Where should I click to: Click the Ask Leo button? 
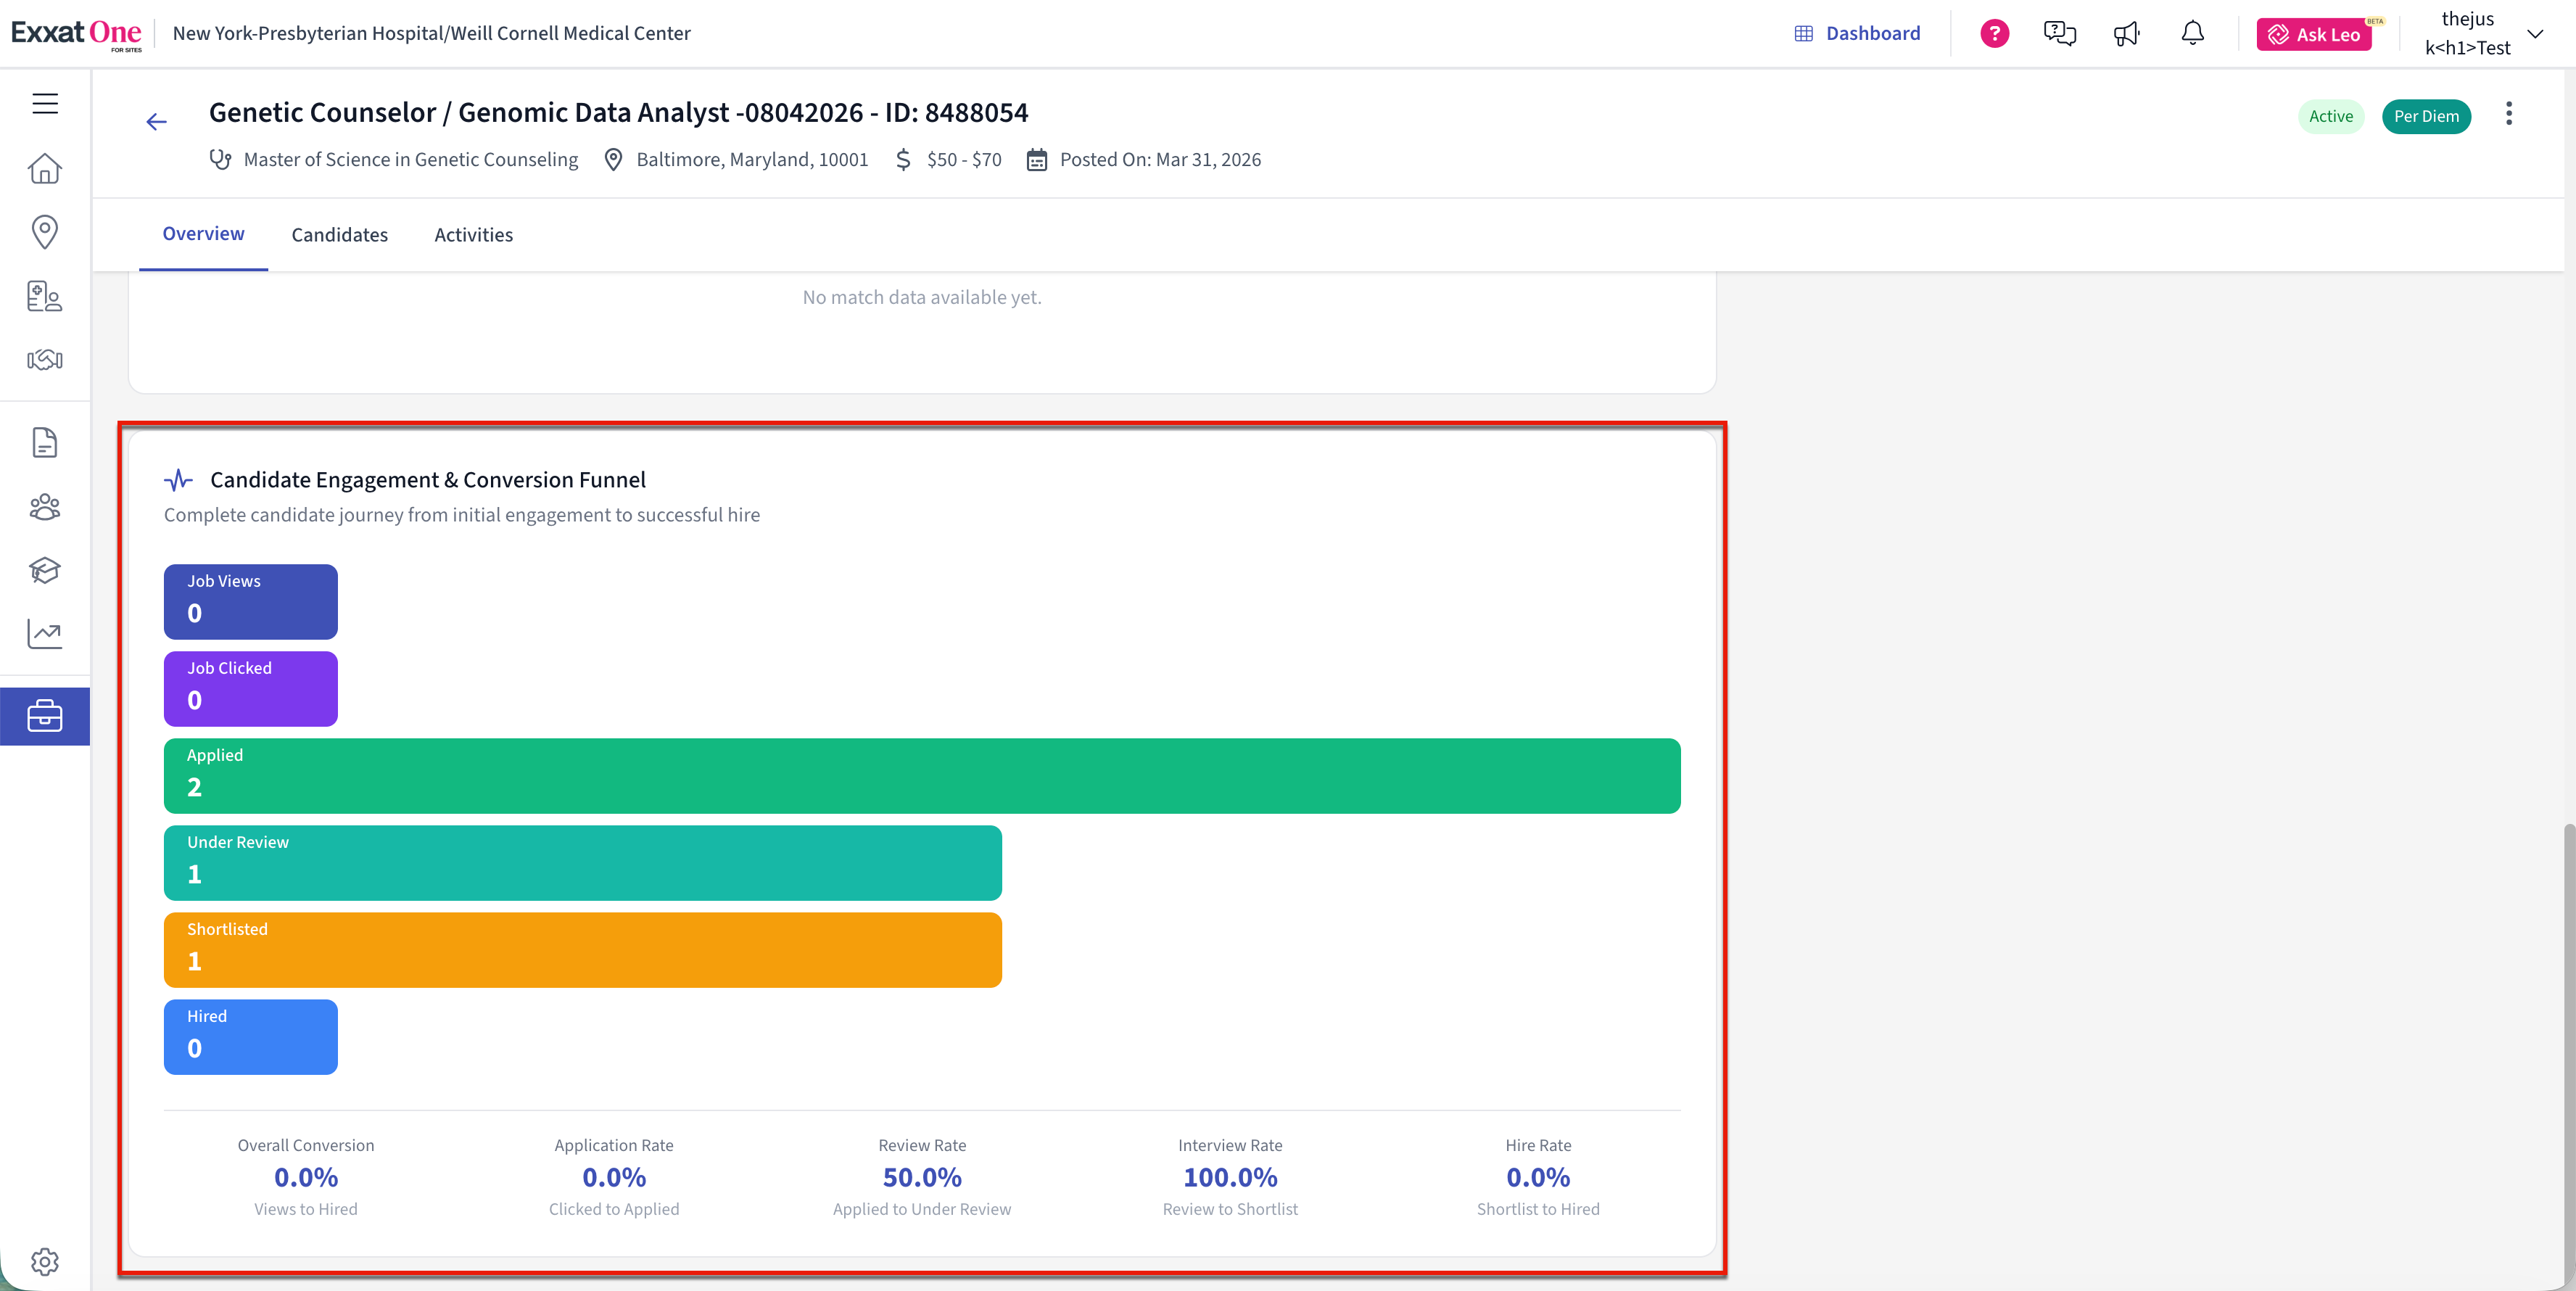click(2314, 34)
